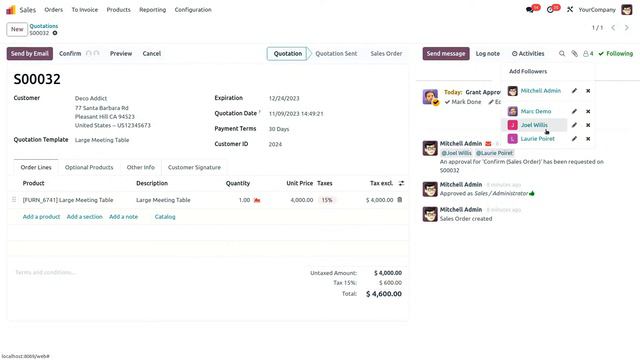Open Reporting menu
640x360 pixels.
coord(152,9)
